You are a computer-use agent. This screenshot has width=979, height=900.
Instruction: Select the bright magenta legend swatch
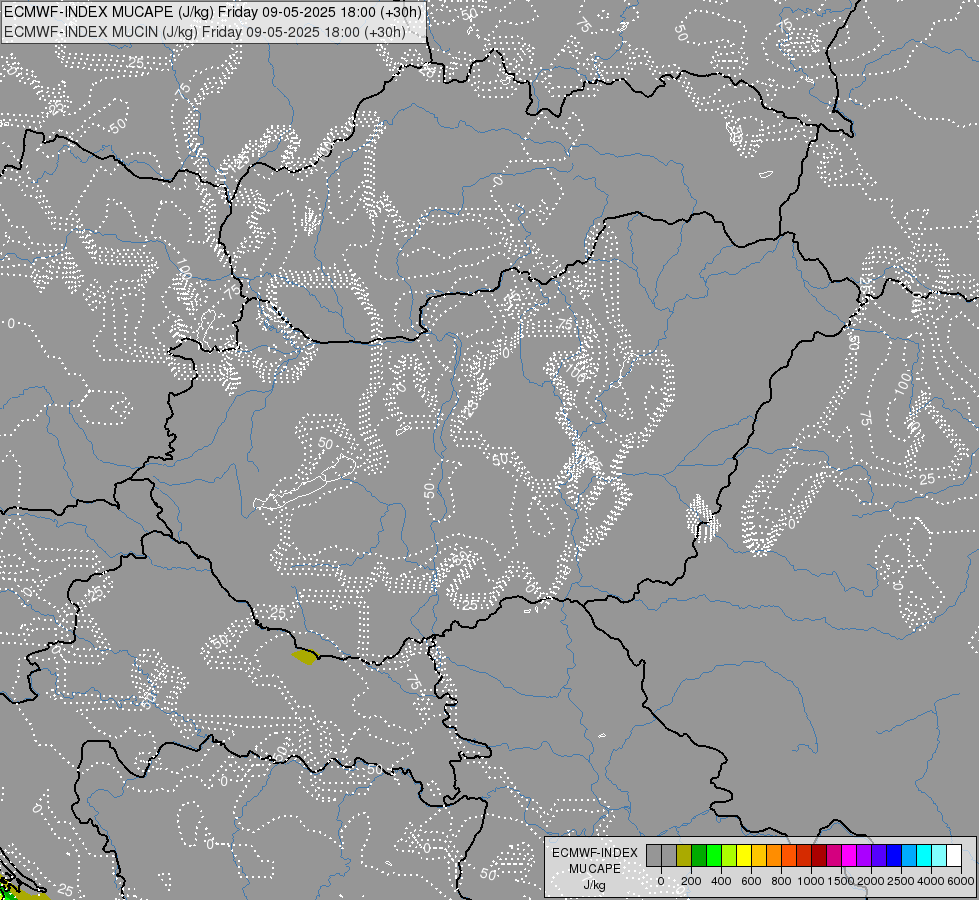coord(849,855)
